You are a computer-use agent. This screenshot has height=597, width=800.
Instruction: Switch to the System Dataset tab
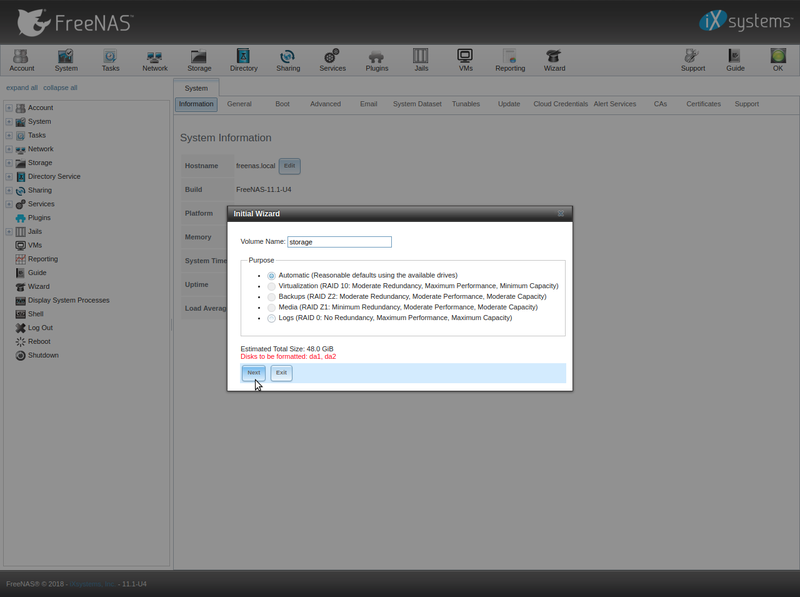coord(417,104)
